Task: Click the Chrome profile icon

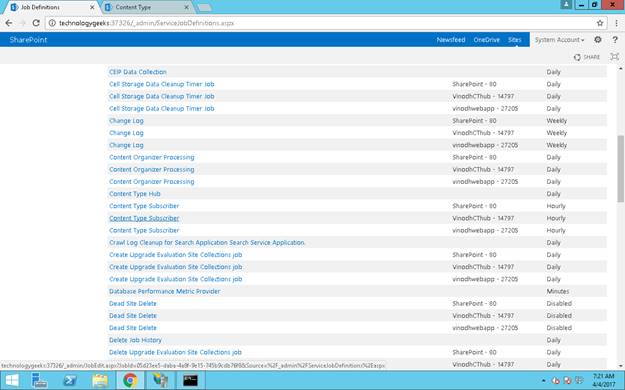Action: 566,4
